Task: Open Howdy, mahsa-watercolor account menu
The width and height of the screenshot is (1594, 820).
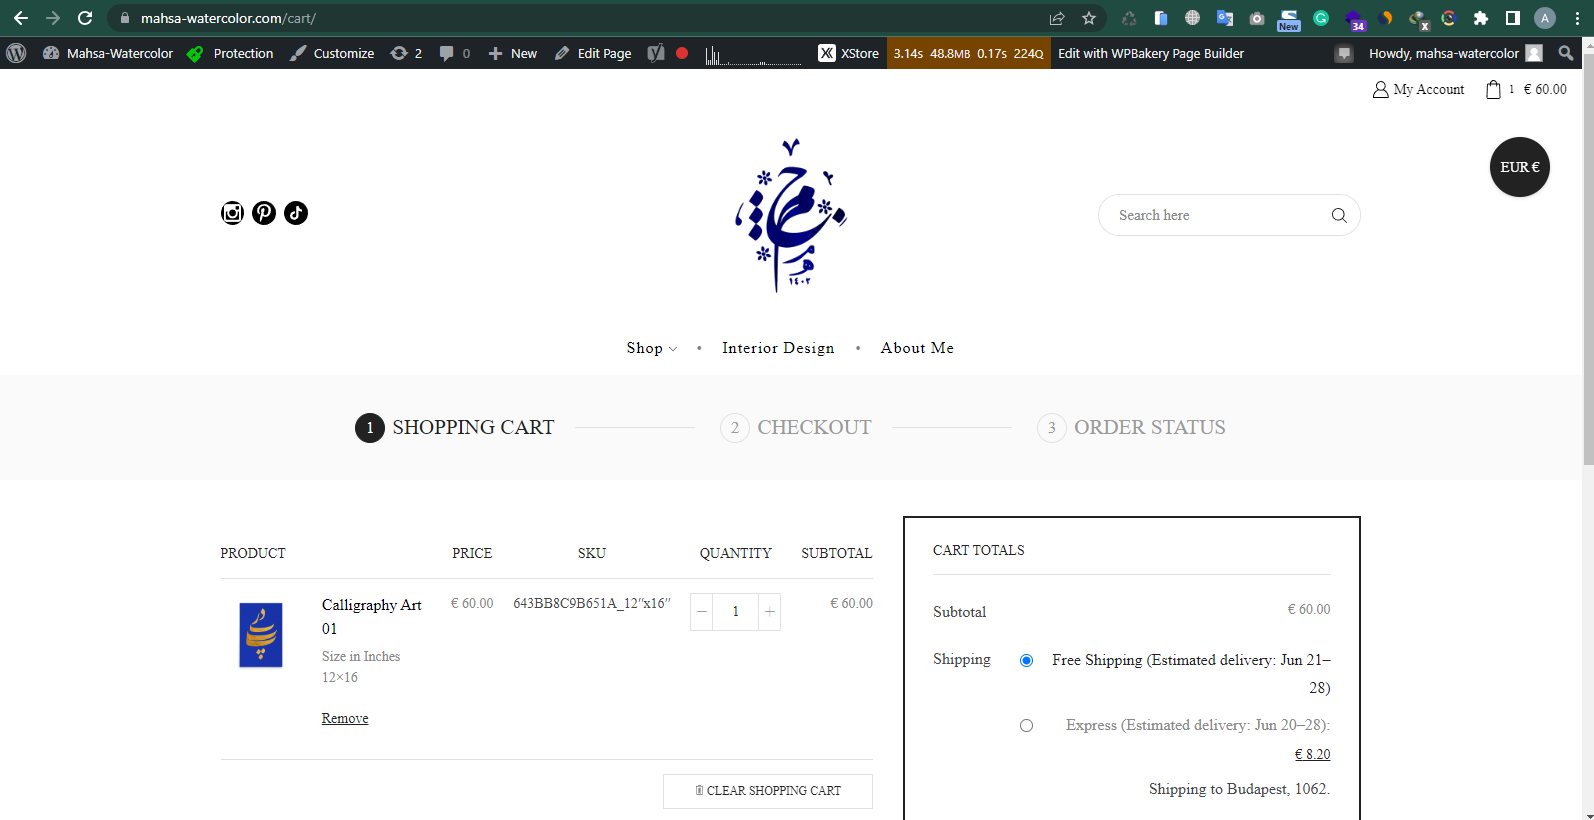Action: pos(1455,53)
